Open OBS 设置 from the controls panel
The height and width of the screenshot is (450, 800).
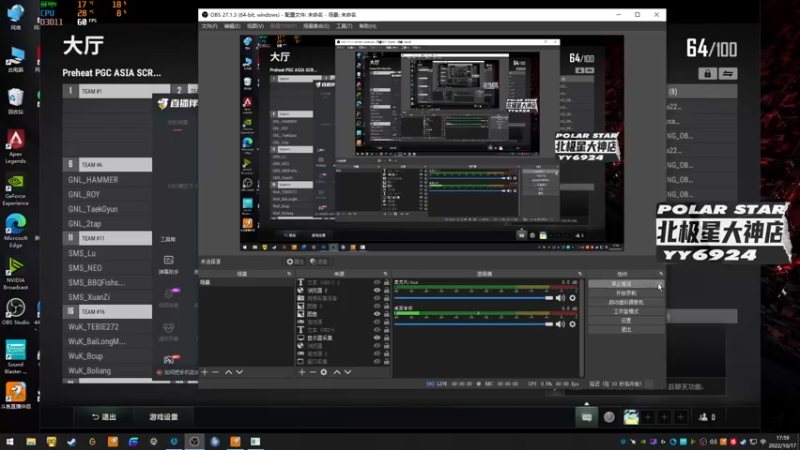coord(626,320)
